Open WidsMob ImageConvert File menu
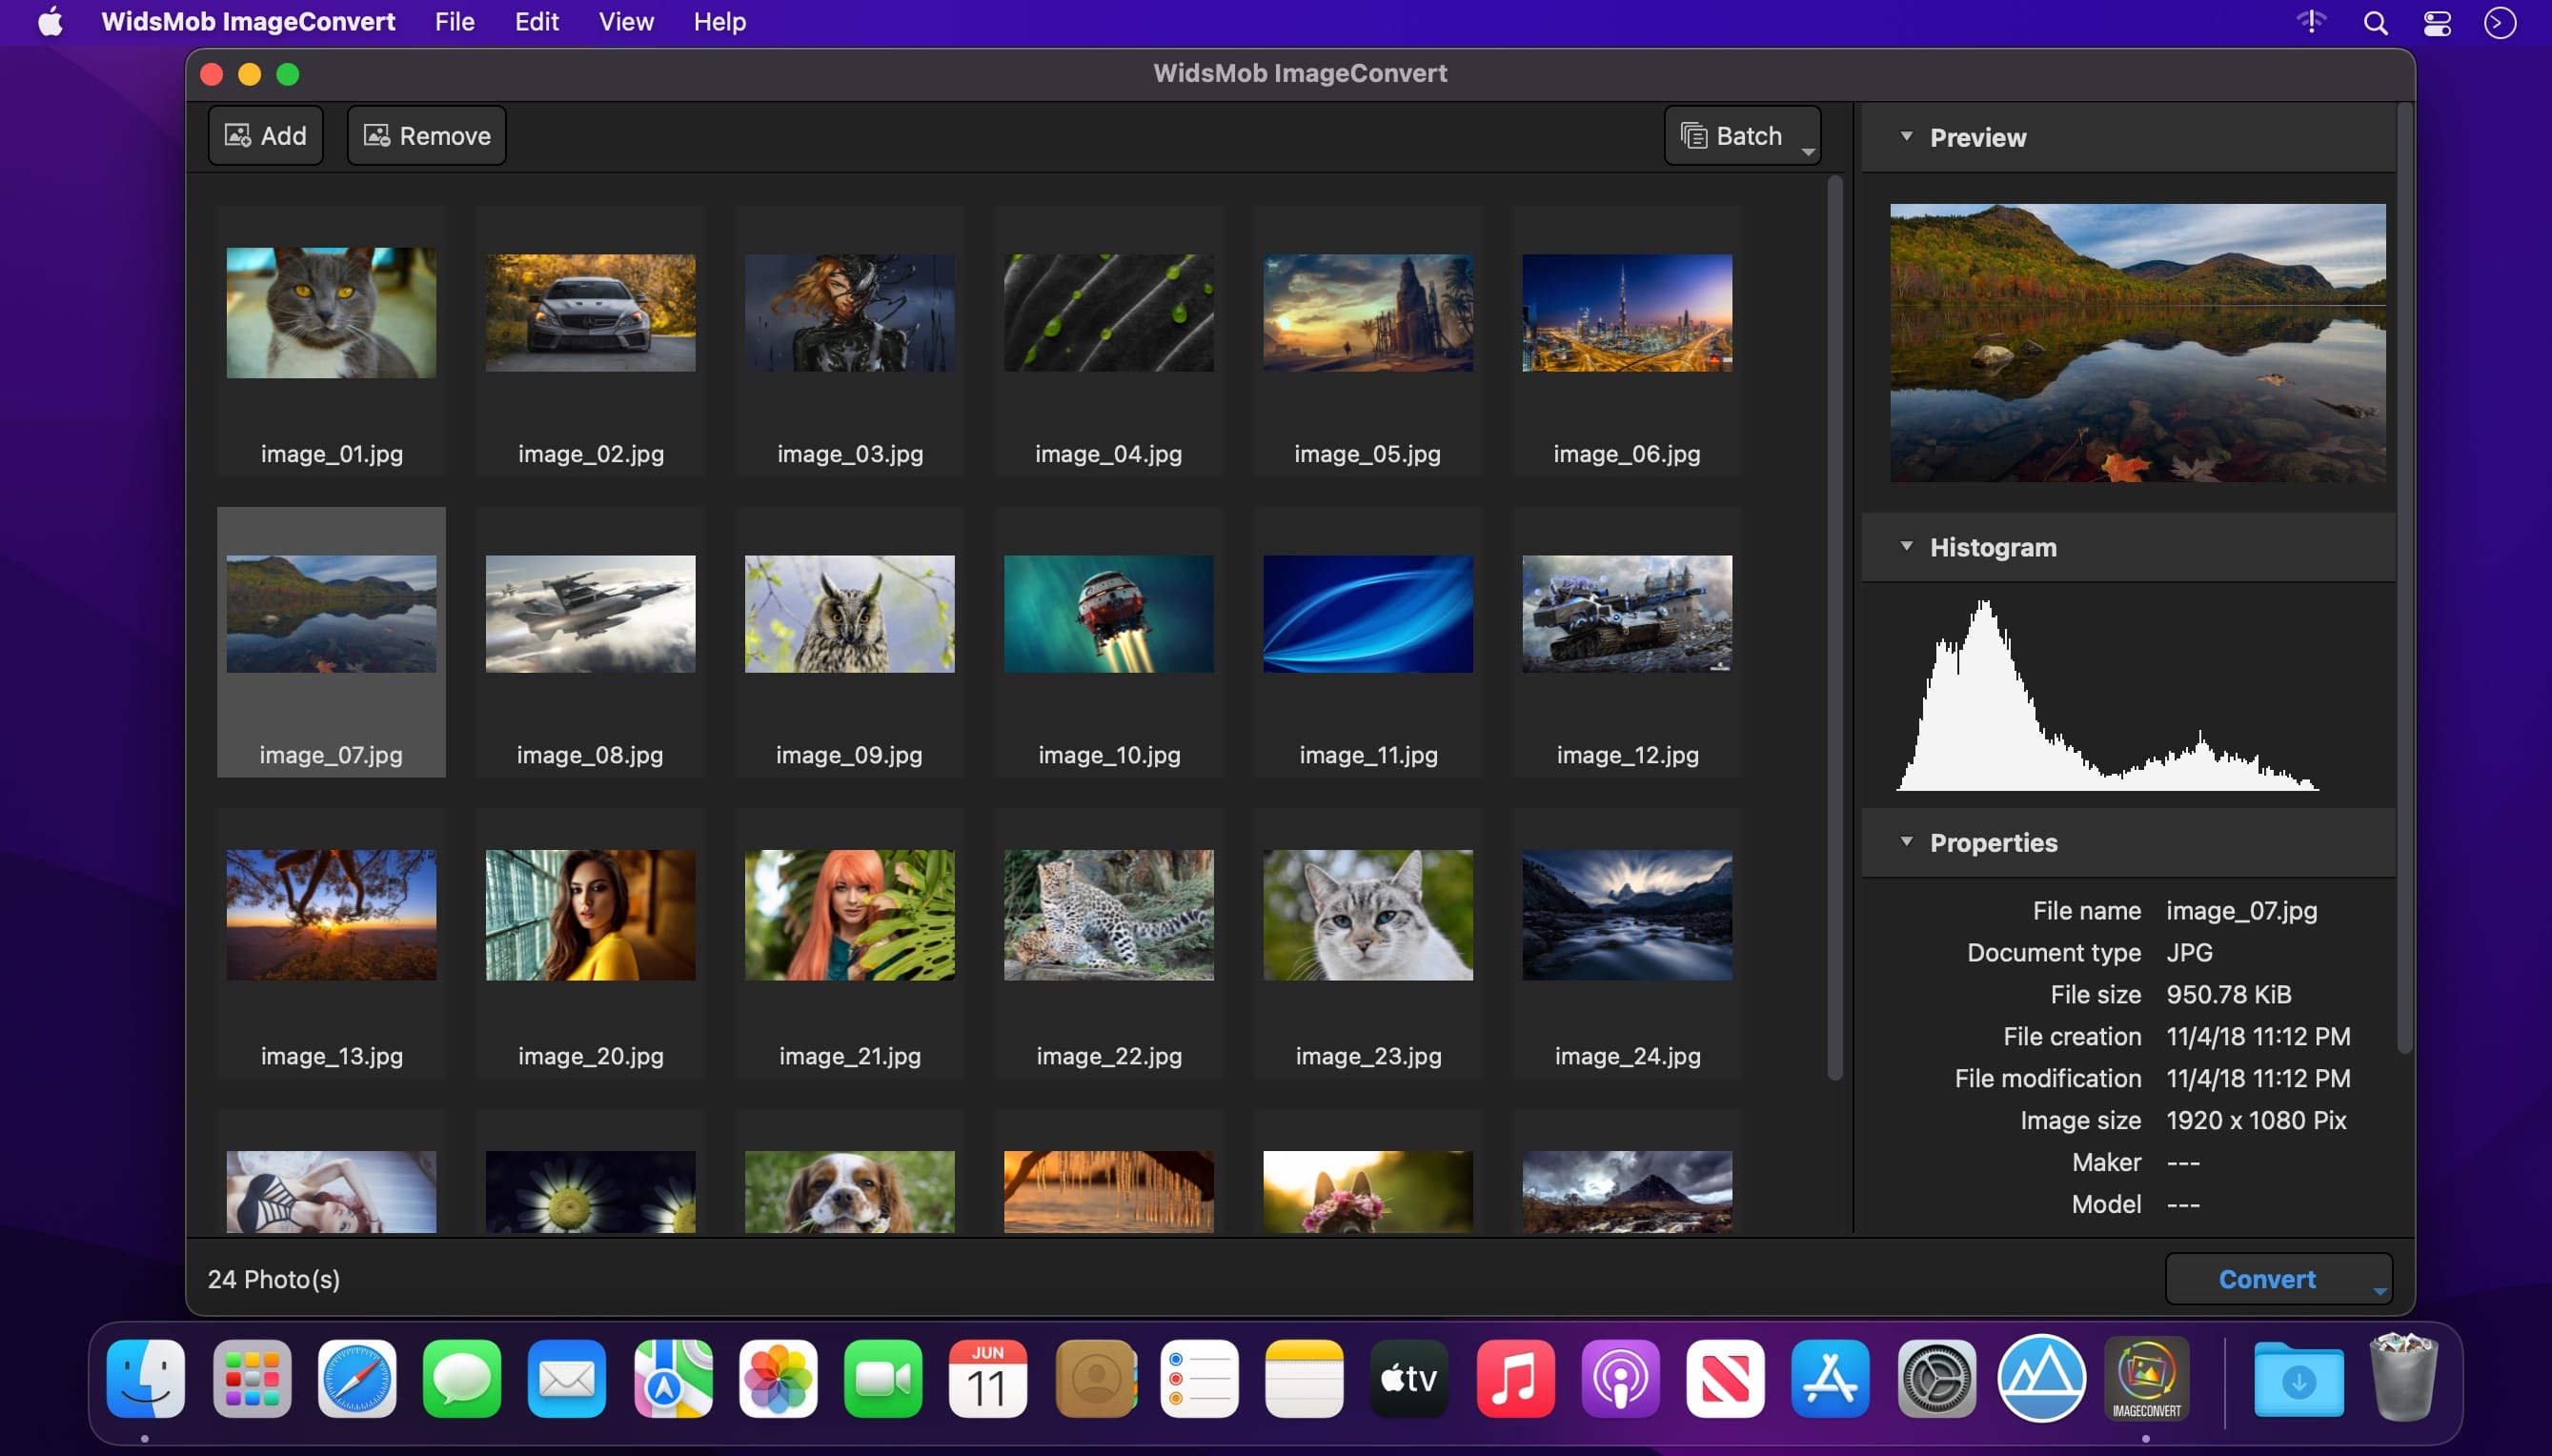2552x1456 pixels. click(454, 21)
